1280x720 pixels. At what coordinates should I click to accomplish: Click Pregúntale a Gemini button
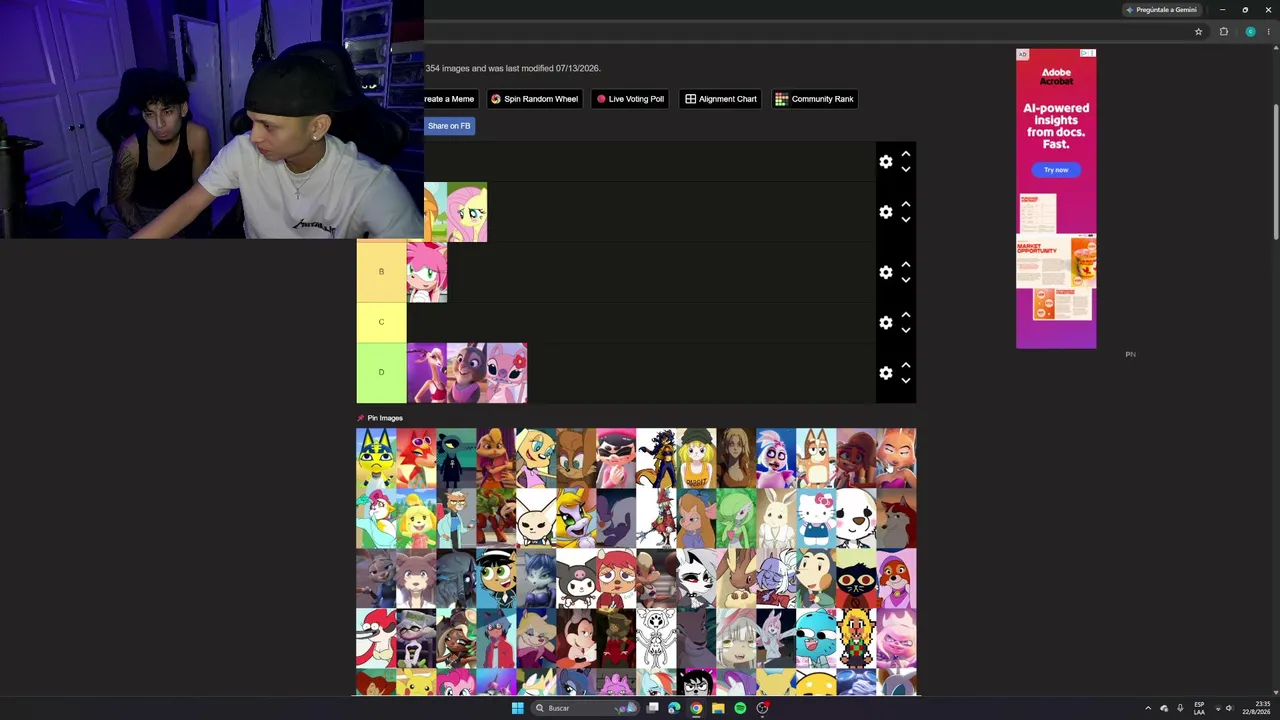tap(1162, 10)
